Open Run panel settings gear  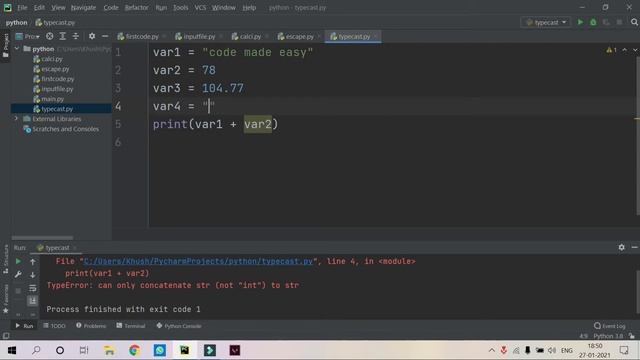(x=621, y=247)
